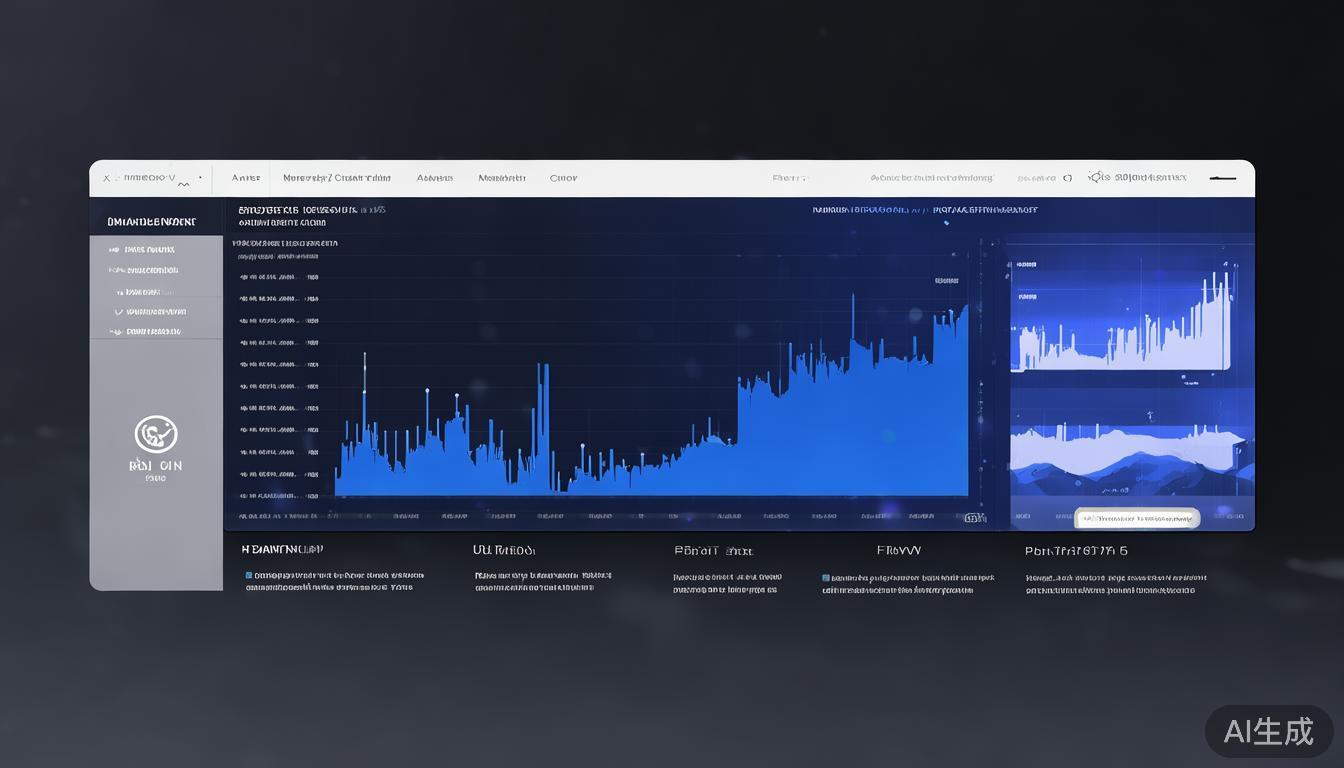Click the small icon at chart's bottom-right corner
The image size is (1344, 768).
(x=971, y=518)
